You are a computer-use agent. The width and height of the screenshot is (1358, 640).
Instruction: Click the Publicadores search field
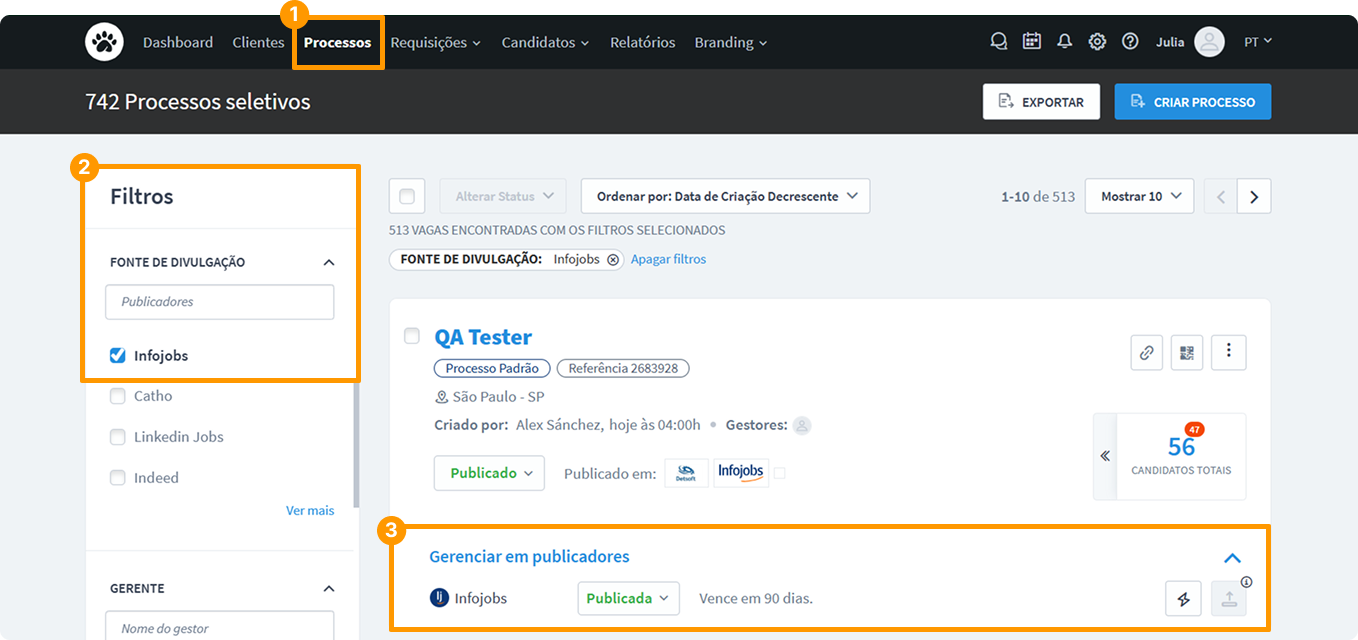[x=219, y=302]
